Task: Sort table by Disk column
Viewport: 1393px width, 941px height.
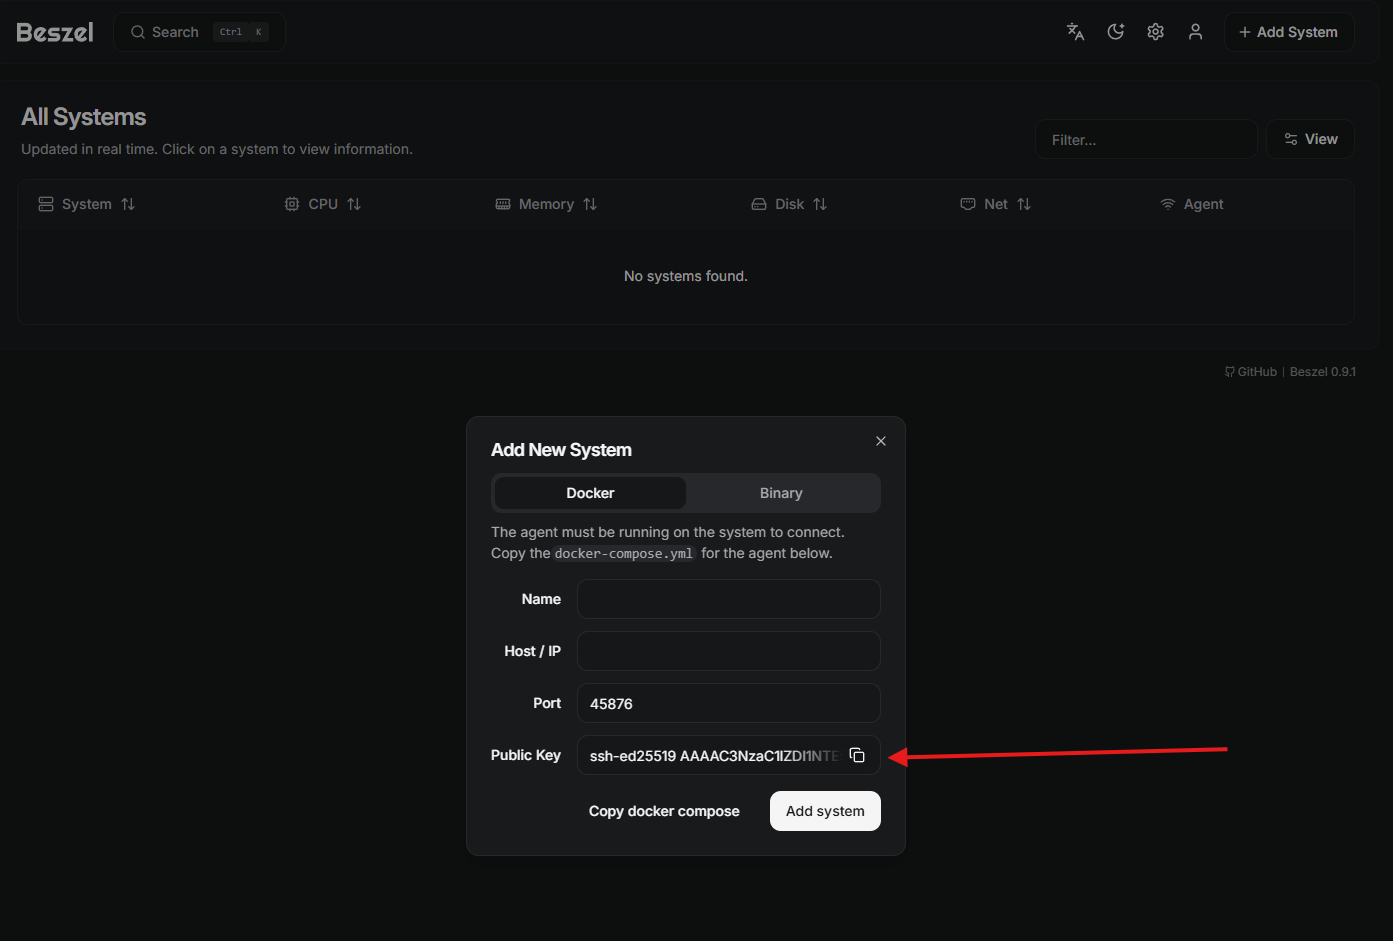Action: pyautogui.click(x=789, y=204)
